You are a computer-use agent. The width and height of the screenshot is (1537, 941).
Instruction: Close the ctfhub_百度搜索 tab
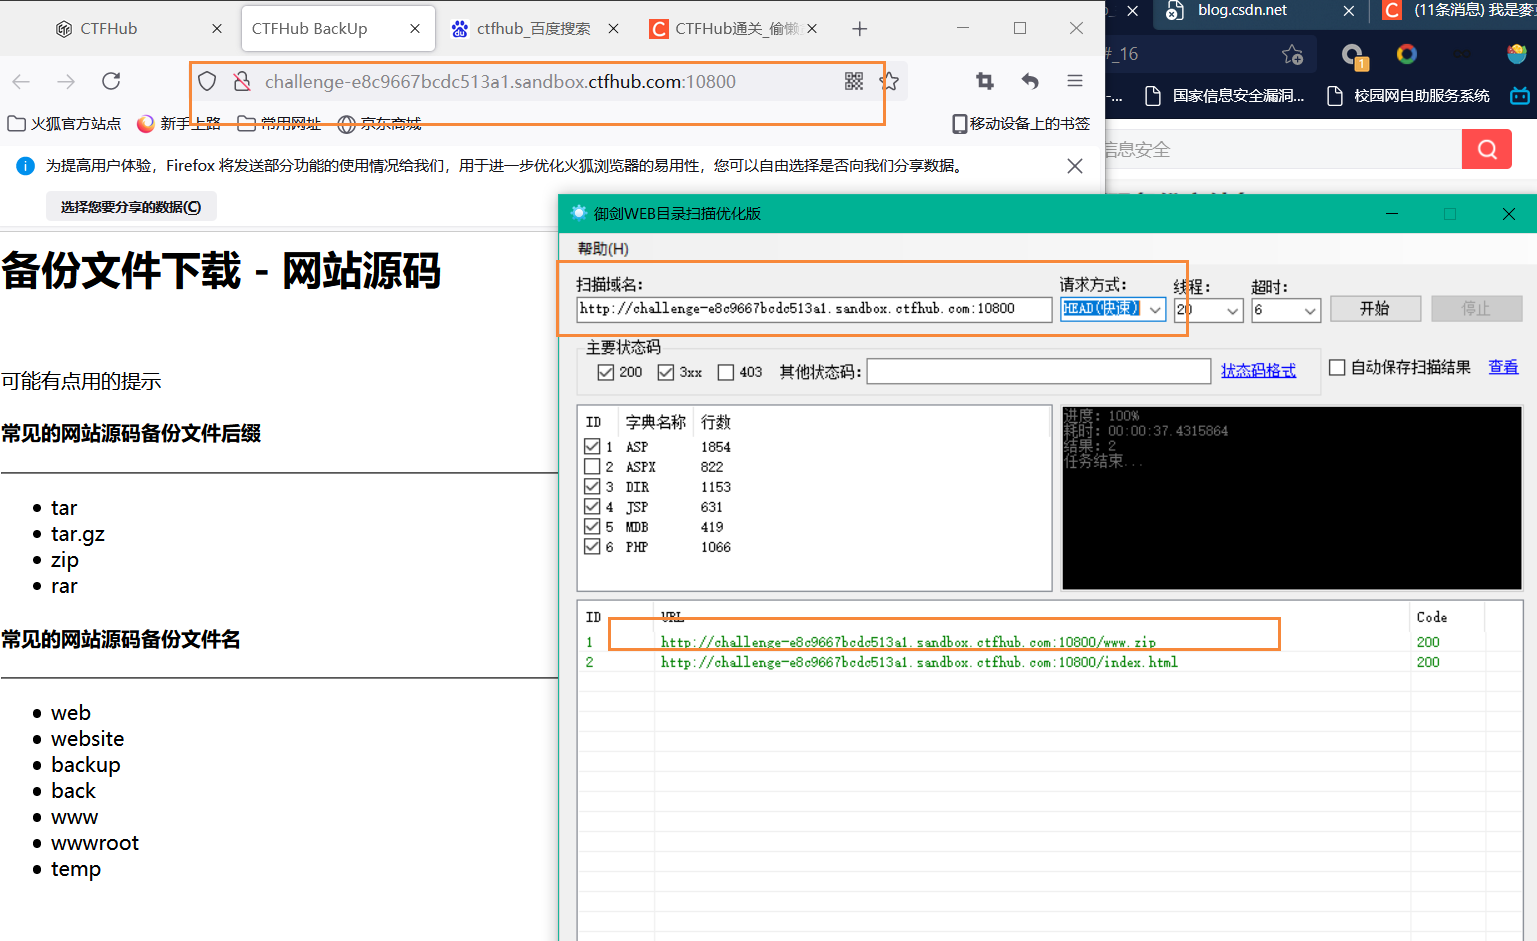[614, 29]
